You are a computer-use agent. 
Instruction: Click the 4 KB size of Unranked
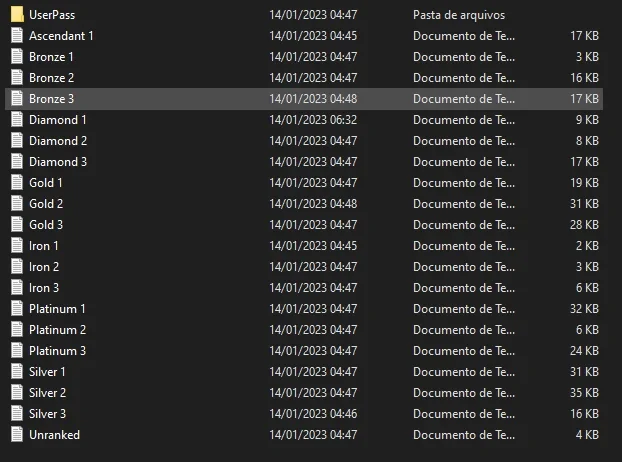click(x=587, y=435)
